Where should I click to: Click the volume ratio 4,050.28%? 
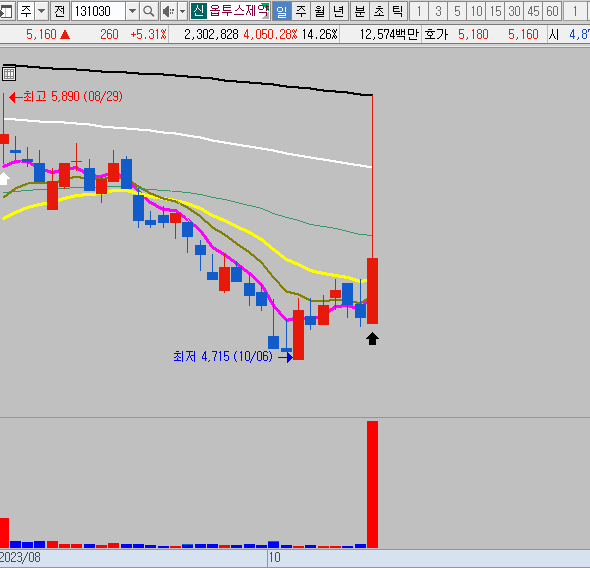click(x=270, y=35)
